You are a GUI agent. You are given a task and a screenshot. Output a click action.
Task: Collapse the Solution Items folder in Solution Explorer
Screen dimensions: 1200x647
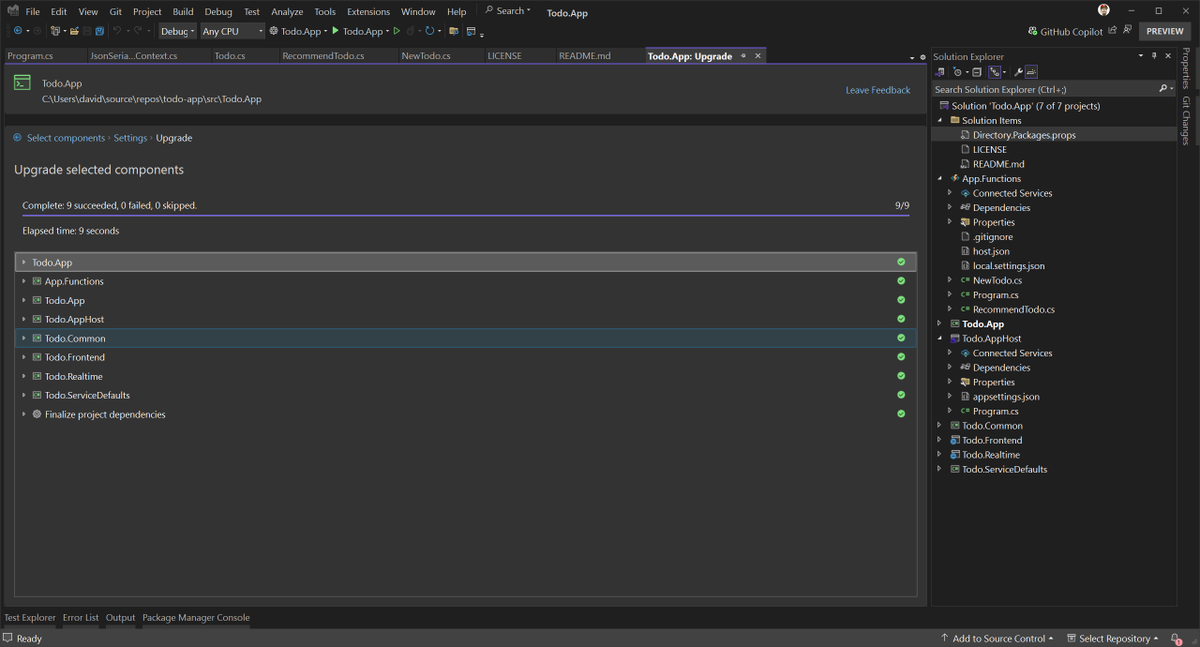point(940,120)
